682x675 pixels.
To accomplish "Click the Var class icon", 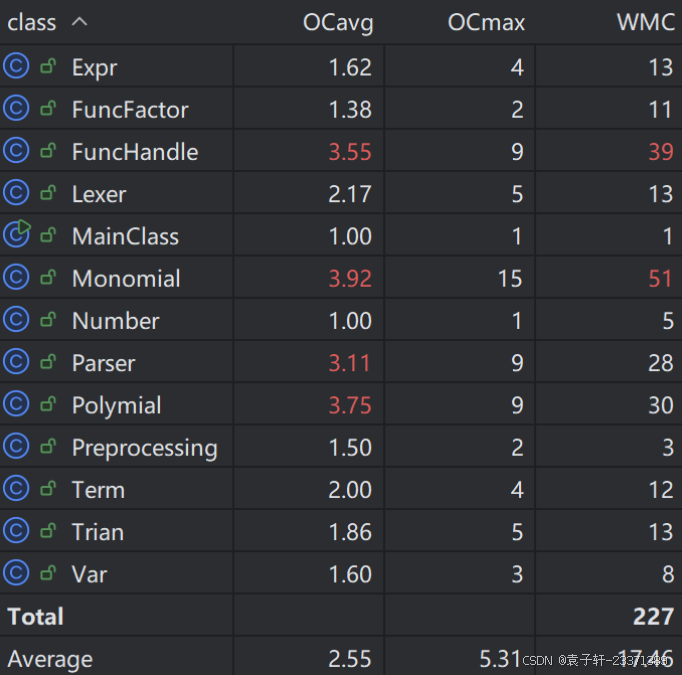I will tap(16, 572).
